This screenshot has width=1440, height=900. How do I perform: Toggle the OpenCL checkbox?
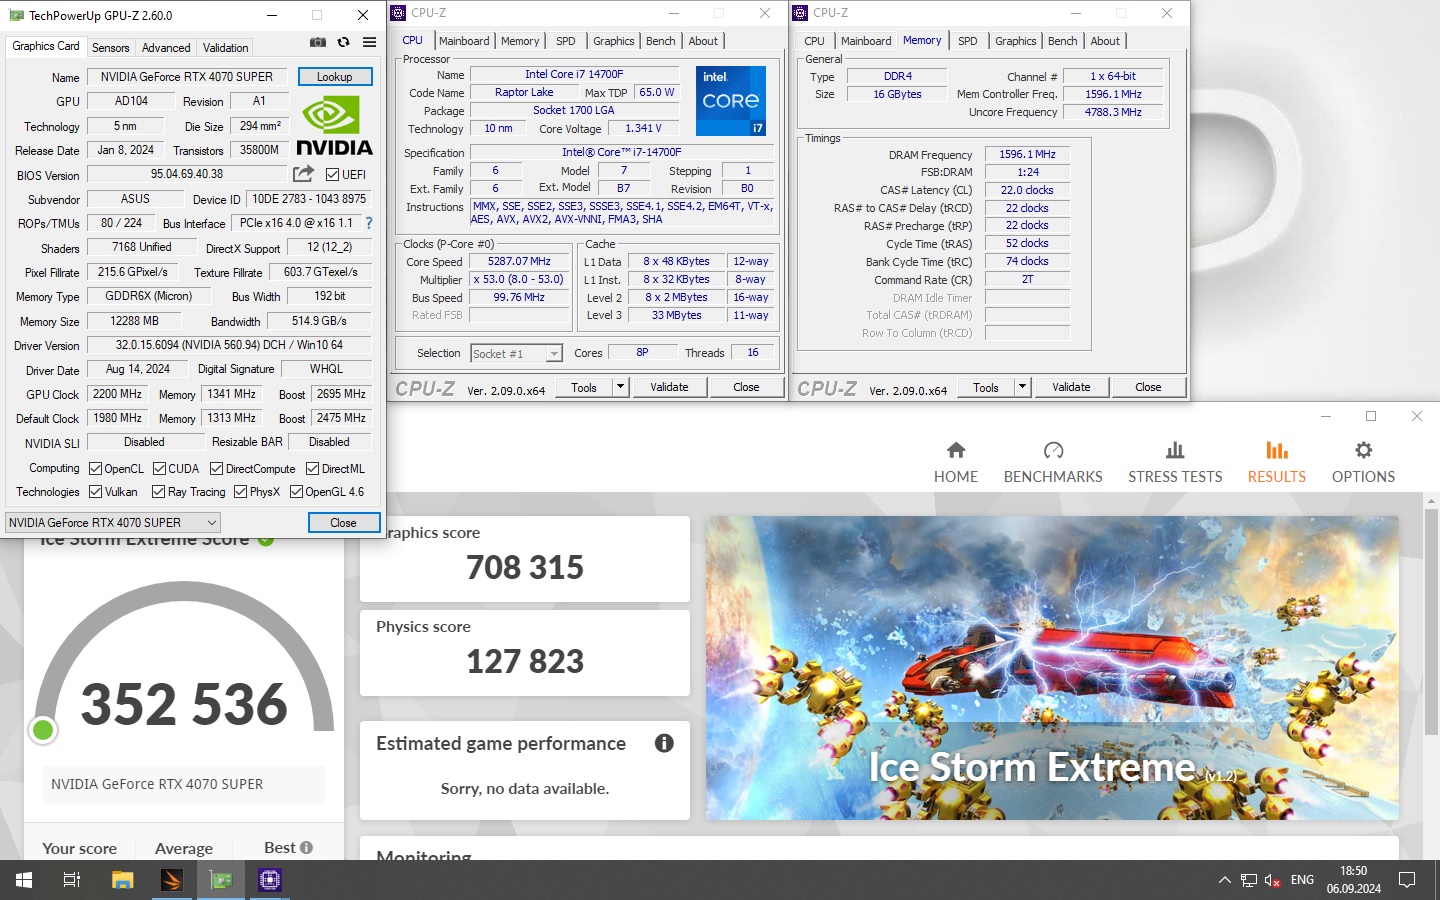click(x=96, y=468)
